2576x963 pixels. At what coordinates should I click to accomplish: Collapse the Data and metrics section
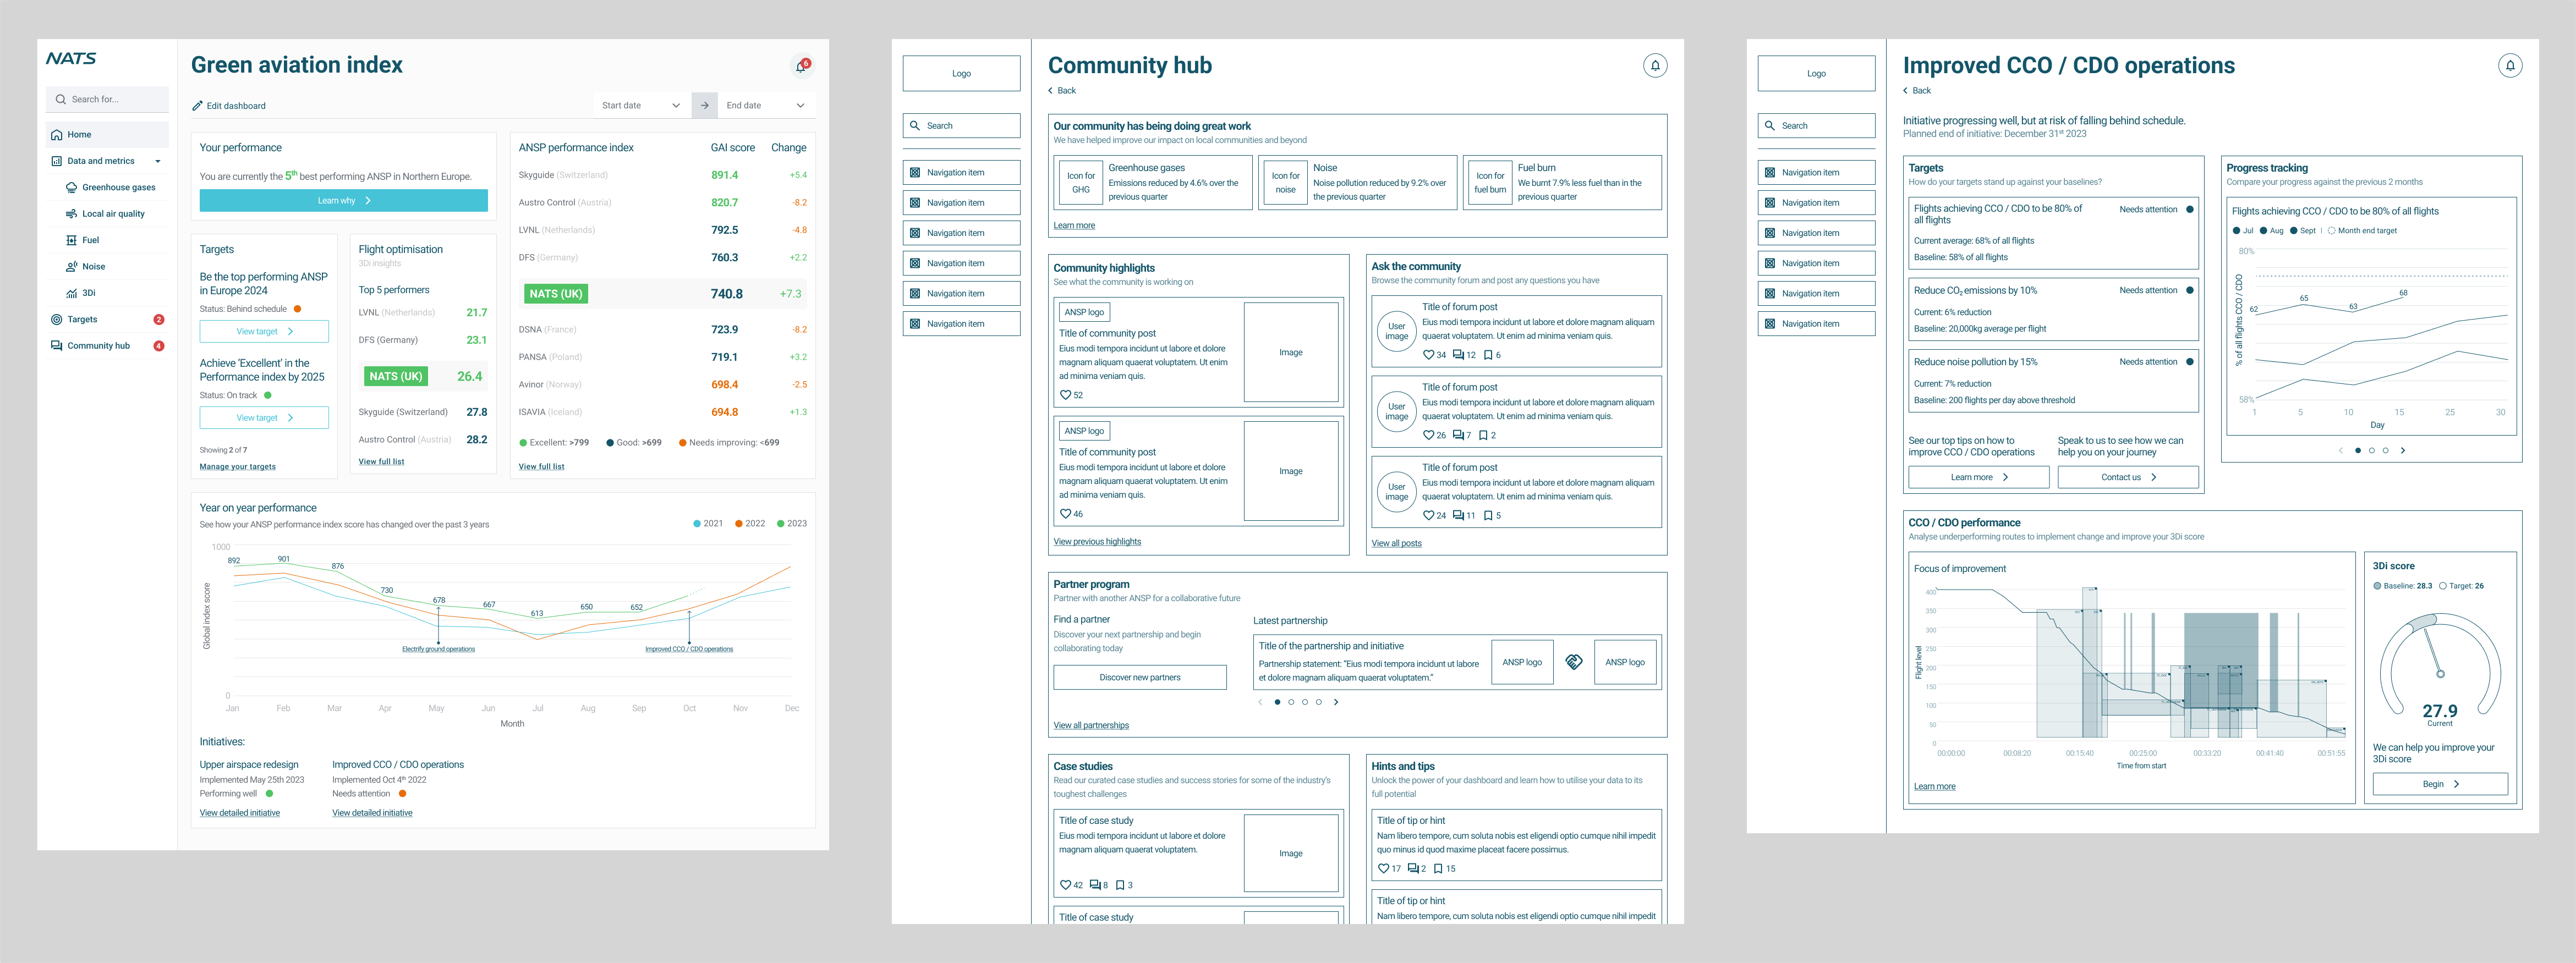coord(157,160)
